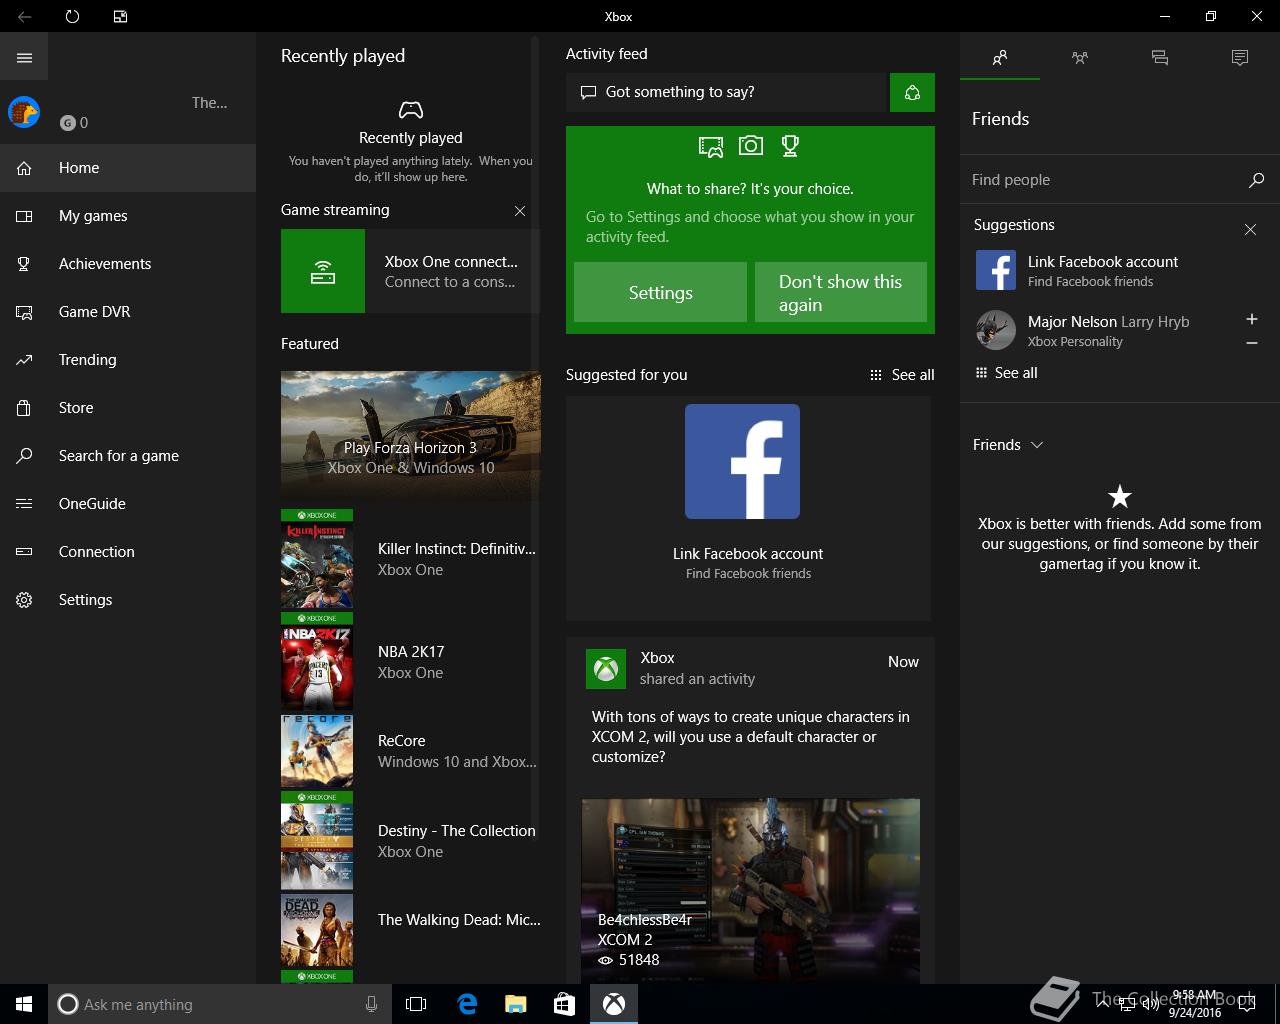Click the Windows Start button
Image resolution: width=1280 pixels, height=1024 pixels.
[x=24, y=1004]
